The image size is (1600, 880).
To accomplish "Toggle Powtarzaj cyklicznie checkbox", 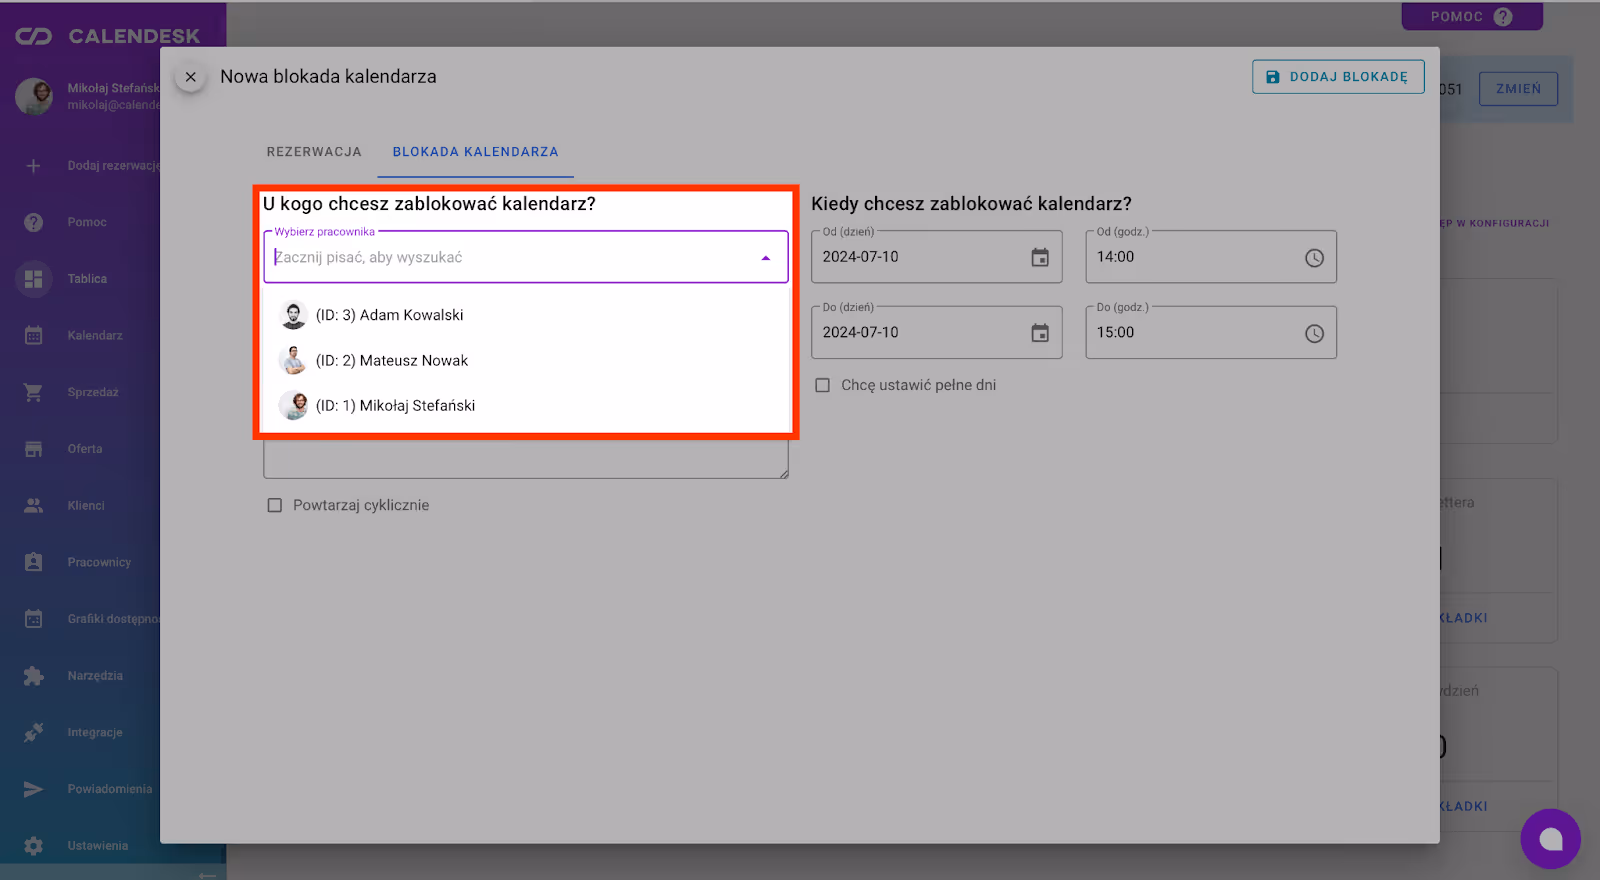I will [275, 506].
